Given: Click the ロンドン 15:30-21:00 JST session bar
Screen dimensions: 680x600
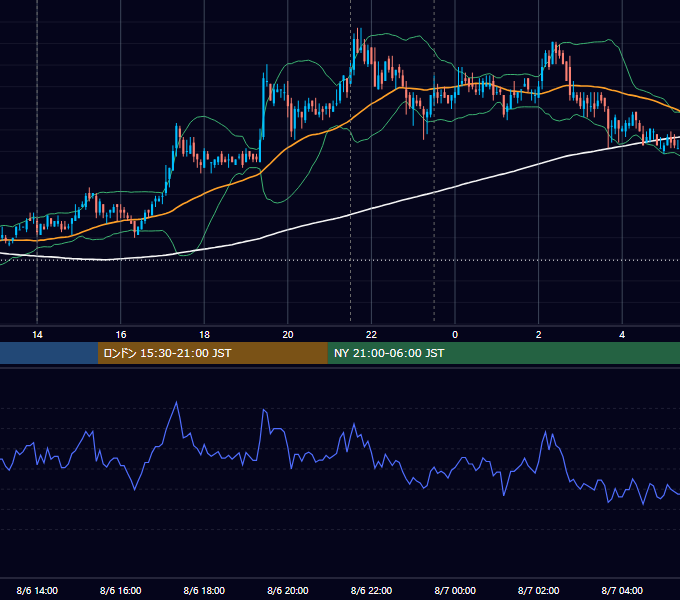Looking at the screenshot, I should [212, 353].
